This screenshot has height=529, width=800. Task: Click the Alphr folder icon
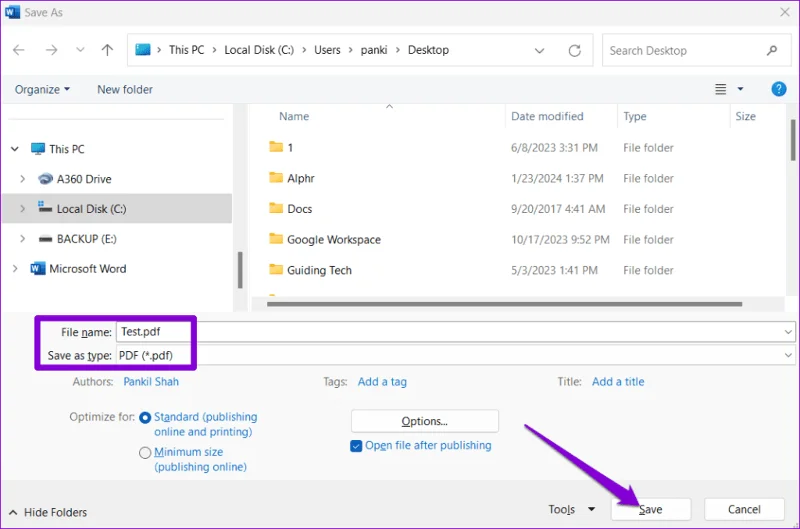[276, 178]
